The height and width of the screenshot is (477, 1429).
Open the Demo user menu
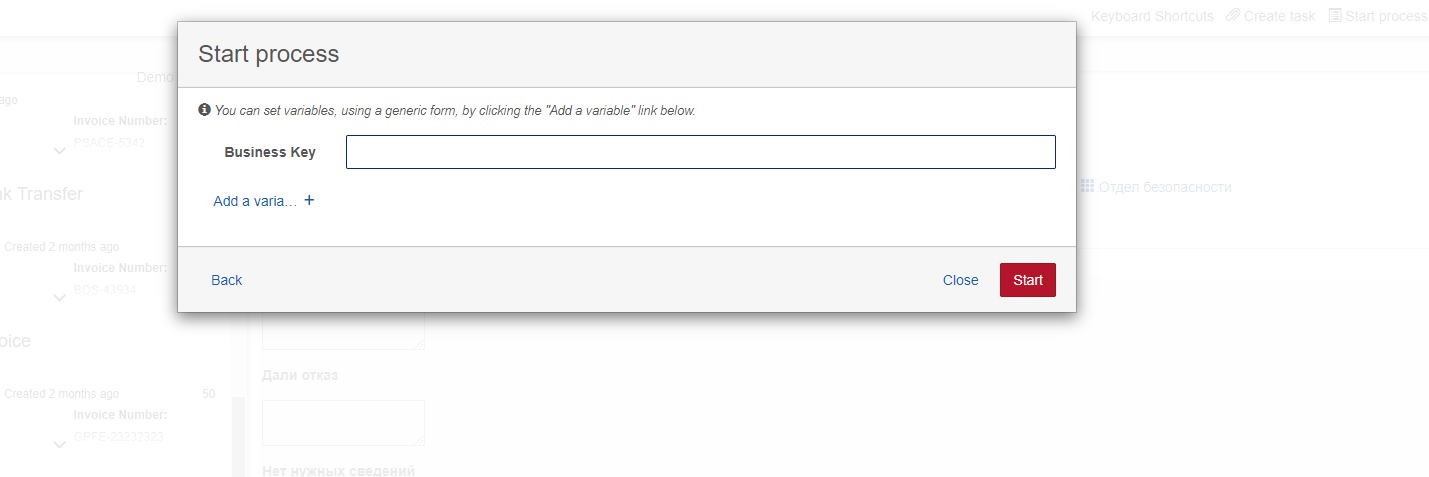(x=156, y=77)
